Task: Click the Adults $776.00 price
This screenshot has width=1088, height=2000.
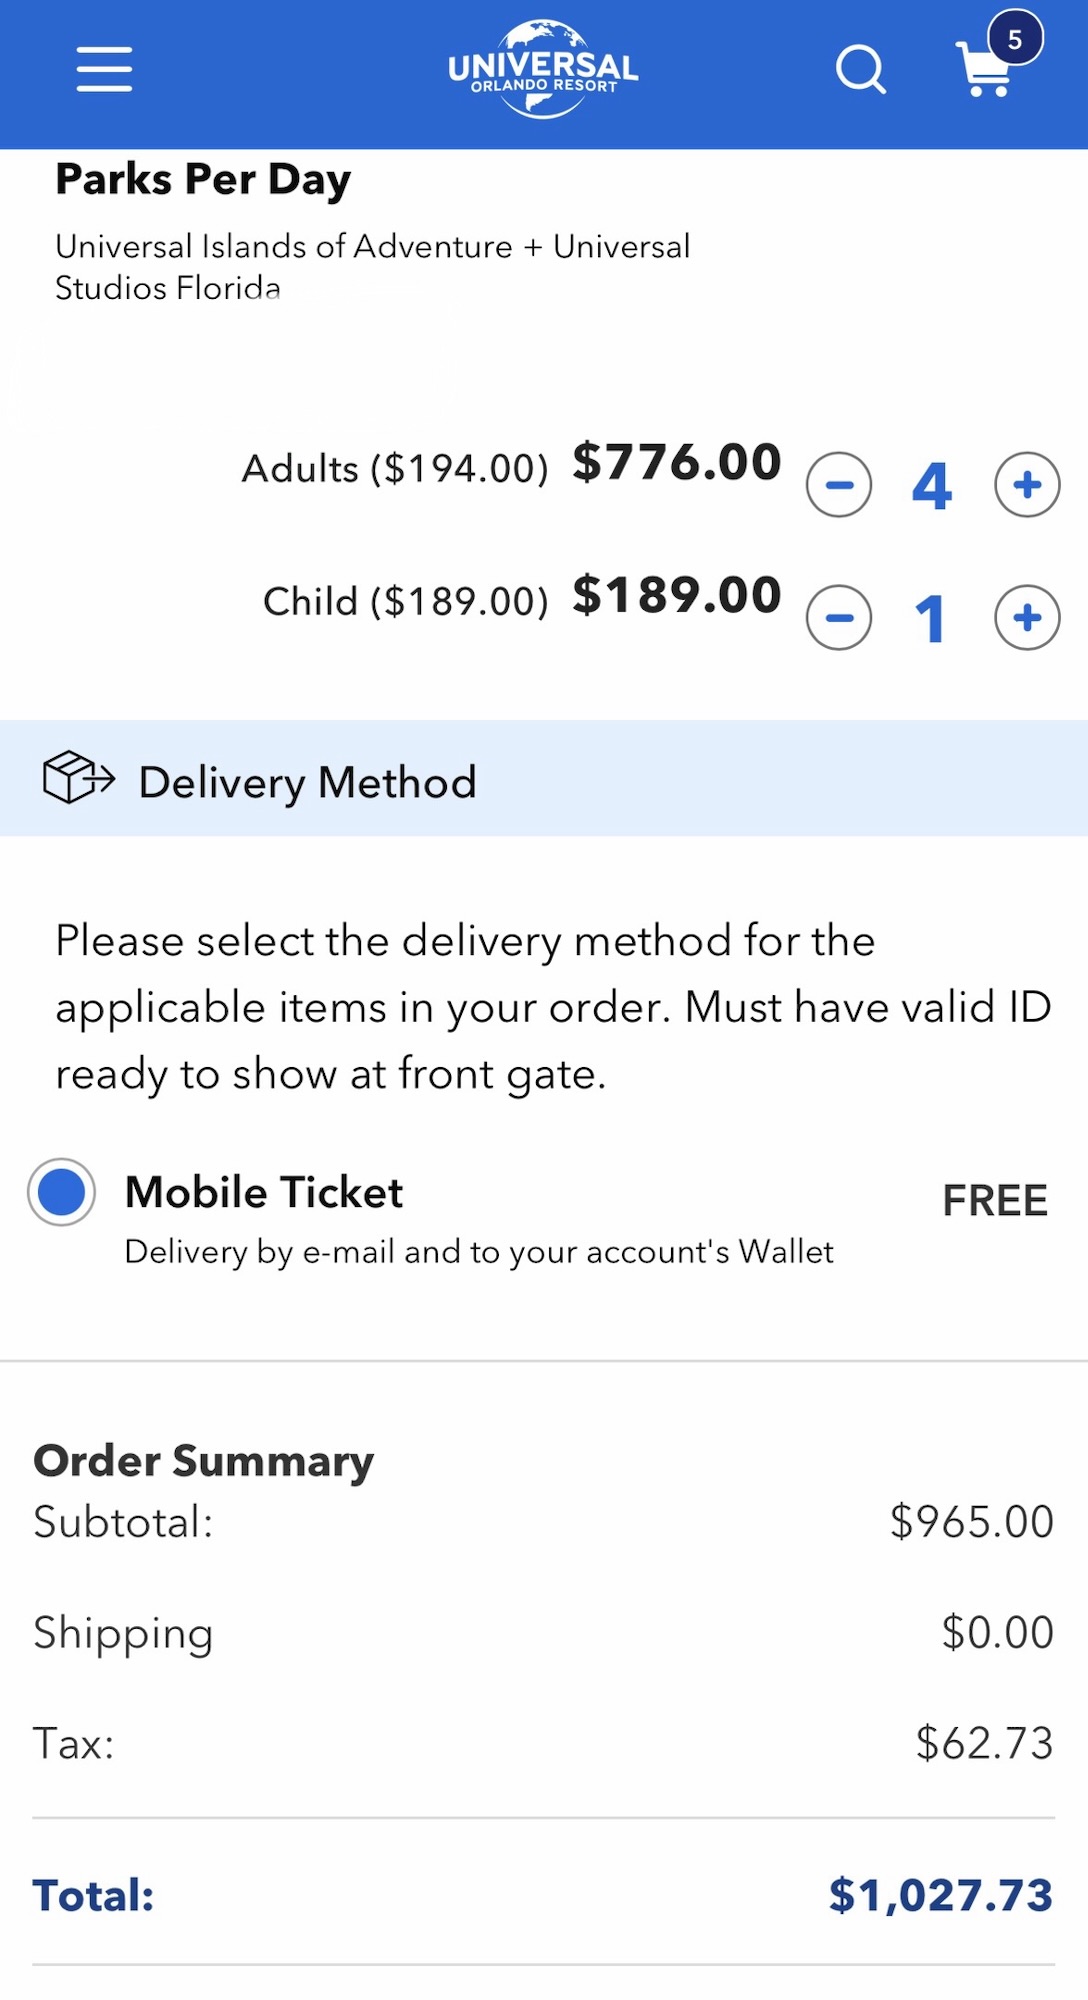Action: coord(677,463)
